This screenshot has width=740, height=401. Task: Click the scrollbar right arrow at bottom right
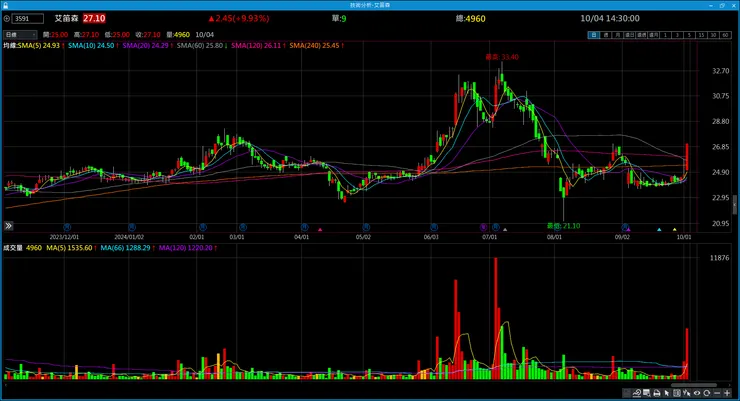coord(731,385)
